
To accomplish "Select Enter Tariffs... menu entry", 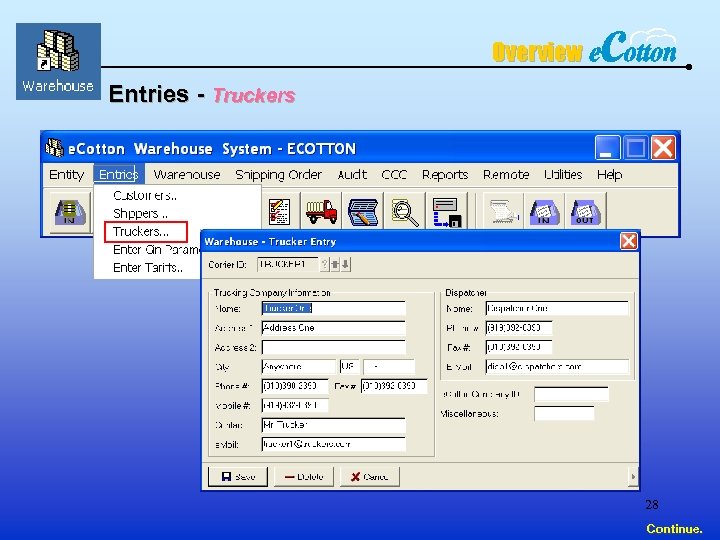I will [148, 268].
